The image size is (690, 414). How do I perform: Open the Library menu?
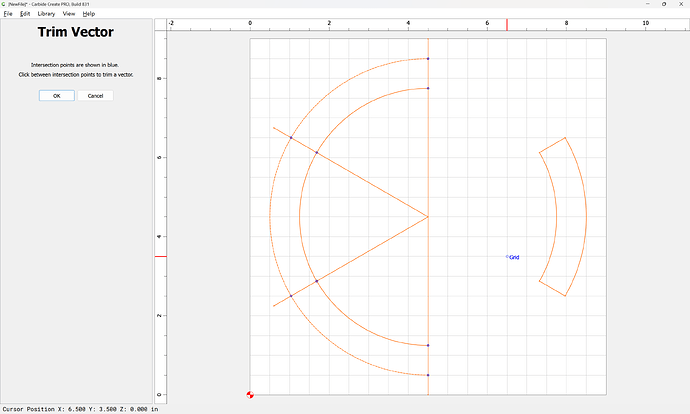[x=46, y=14]
